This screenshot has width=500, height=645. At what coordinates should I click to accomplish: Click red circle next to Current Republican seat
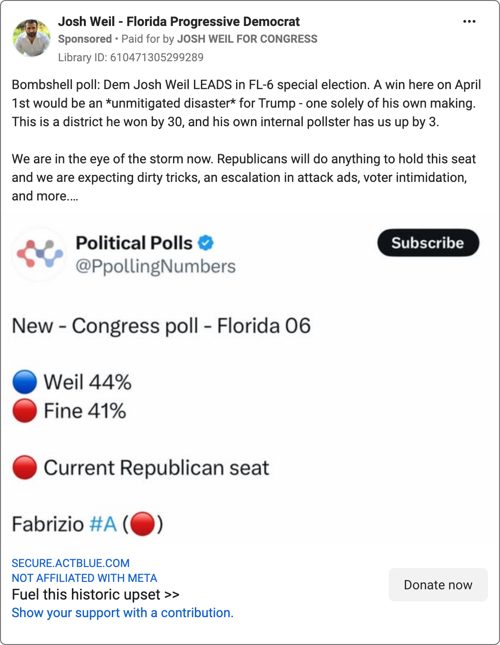click(25, 467)
